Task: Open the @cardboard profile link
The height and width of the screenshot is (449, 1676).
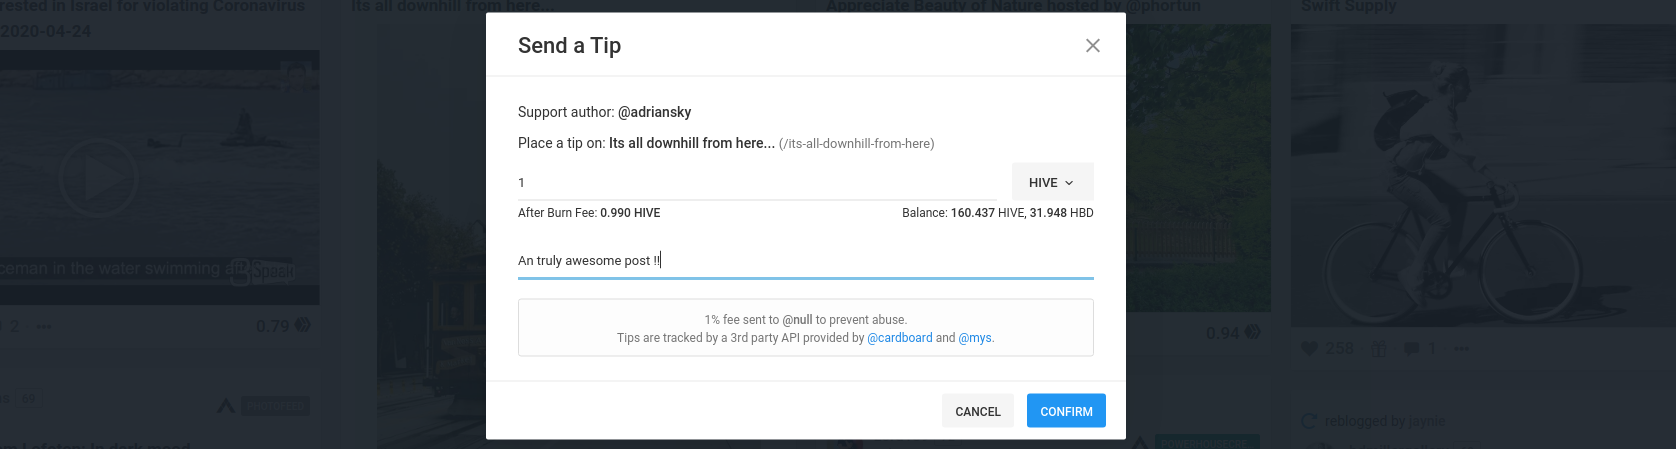Action: pos(899,338)
